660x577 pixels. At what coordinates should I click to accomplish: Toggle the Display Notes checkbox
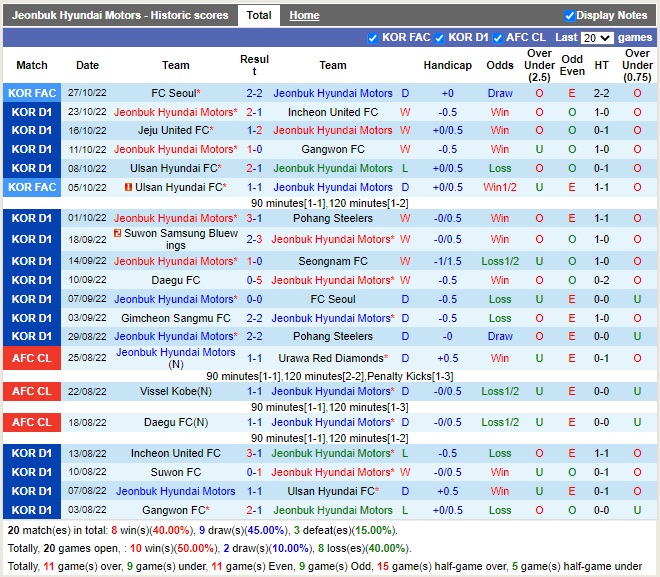[x=569, y=15]
